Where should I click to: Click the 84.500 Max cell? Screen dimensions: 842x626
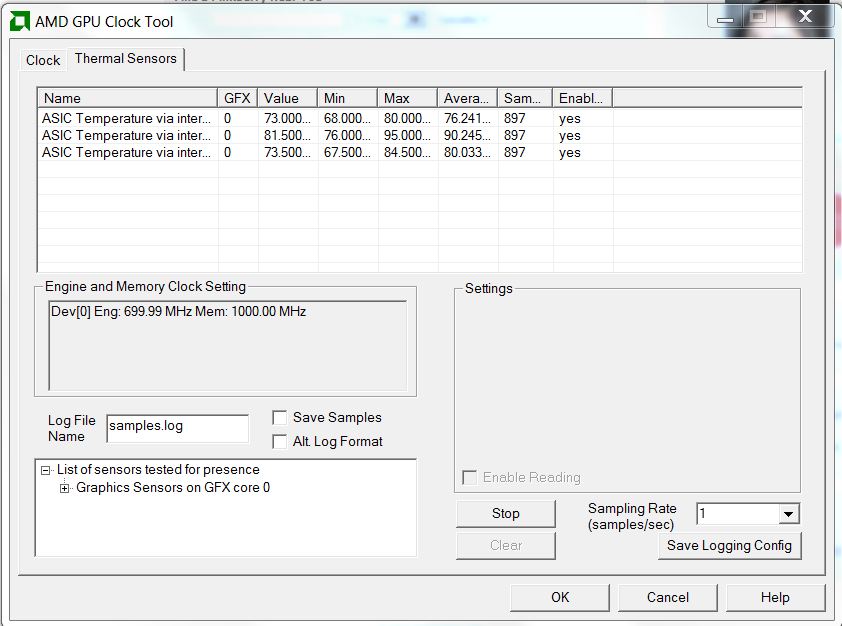click(408, 152)
